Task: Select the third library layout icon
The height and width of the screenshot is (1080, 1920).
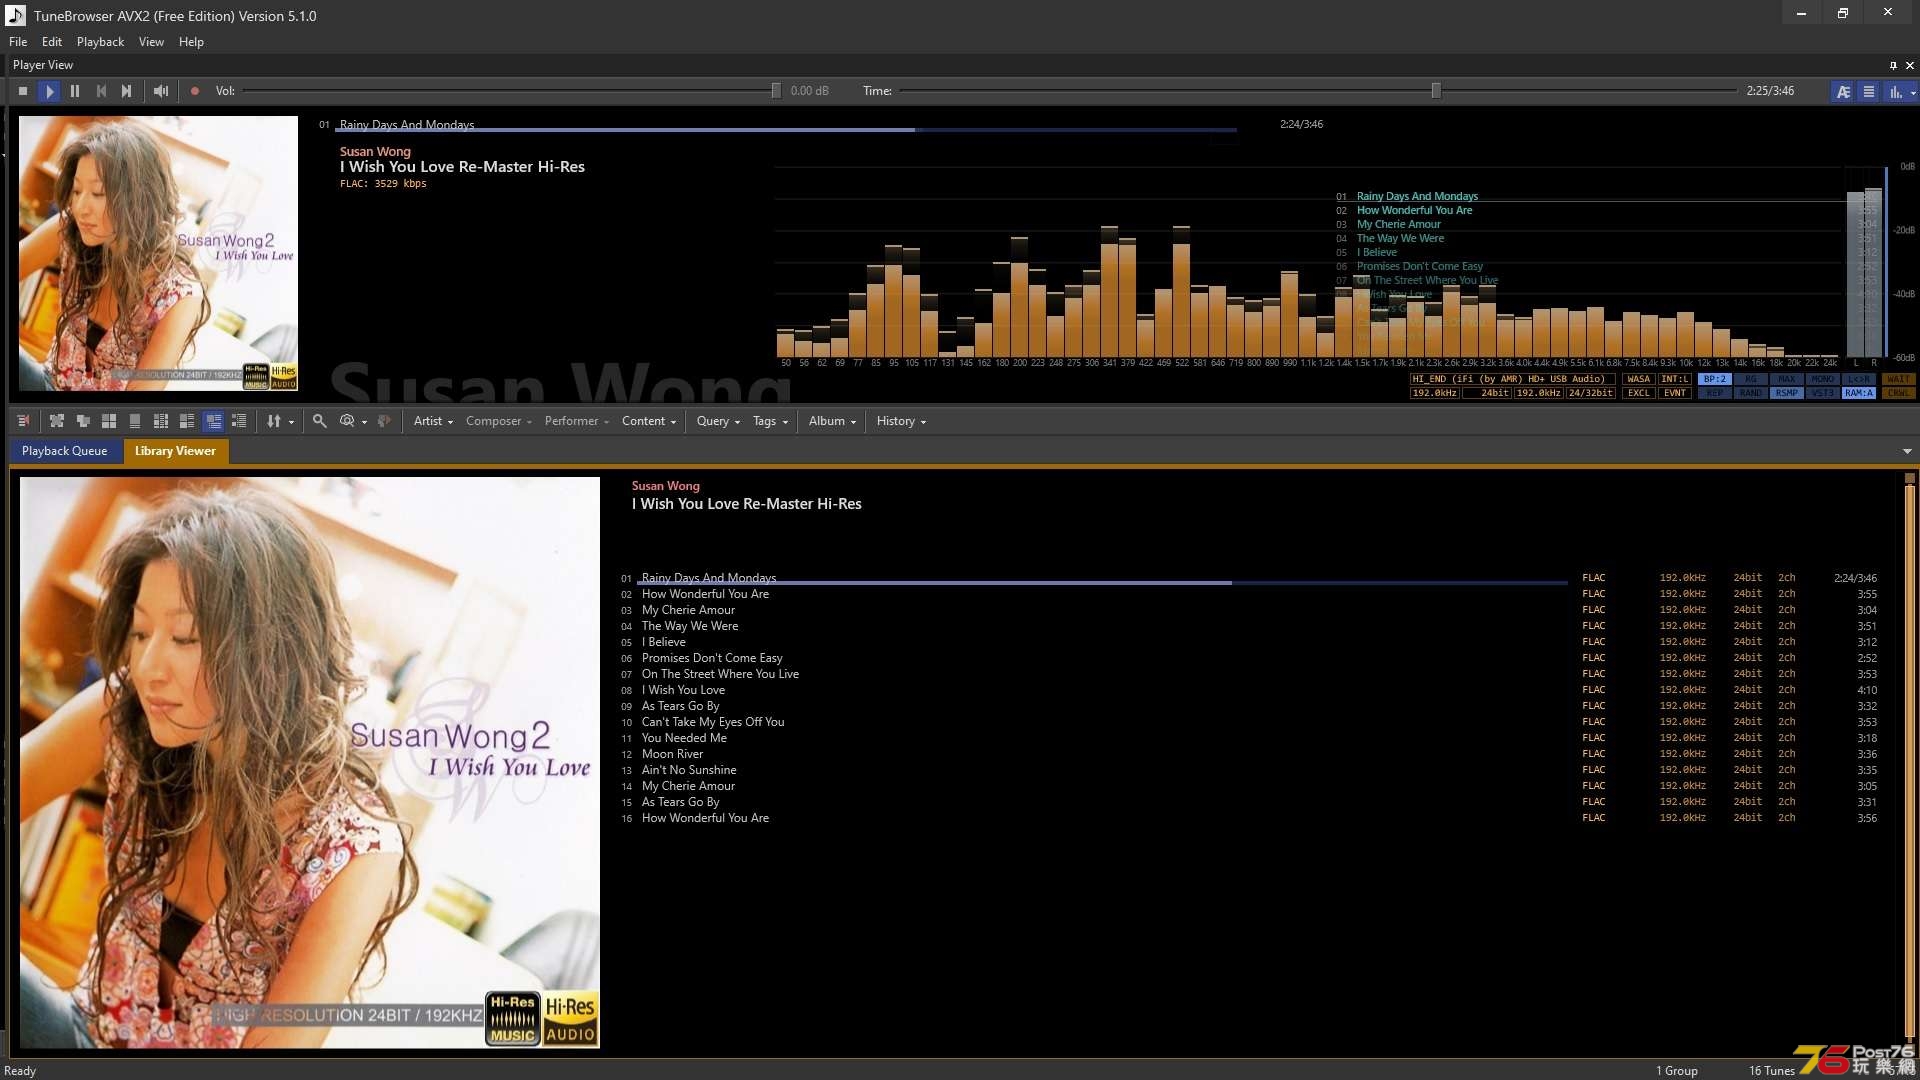Action: (83, 421)
